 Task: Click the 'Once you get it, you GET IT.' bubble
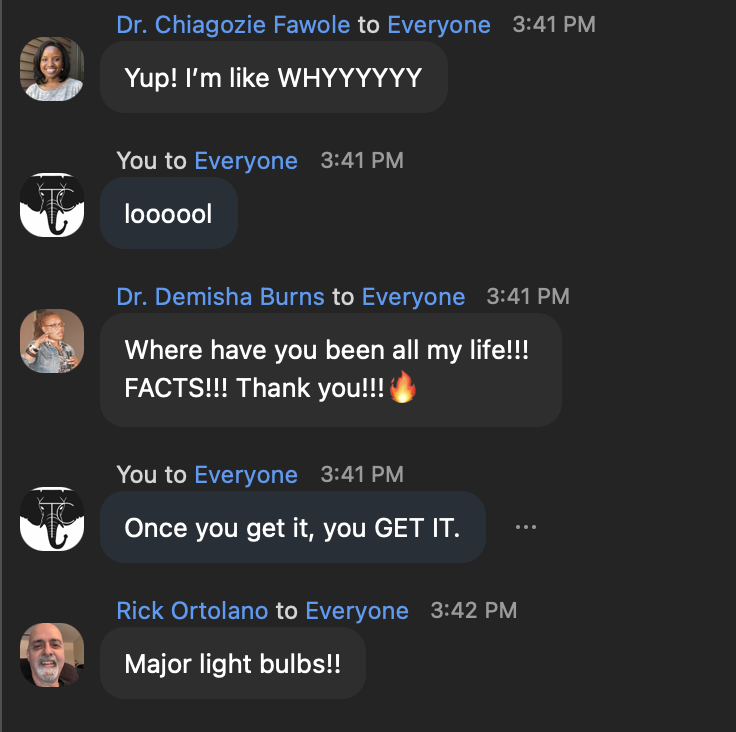pos(293,527)
